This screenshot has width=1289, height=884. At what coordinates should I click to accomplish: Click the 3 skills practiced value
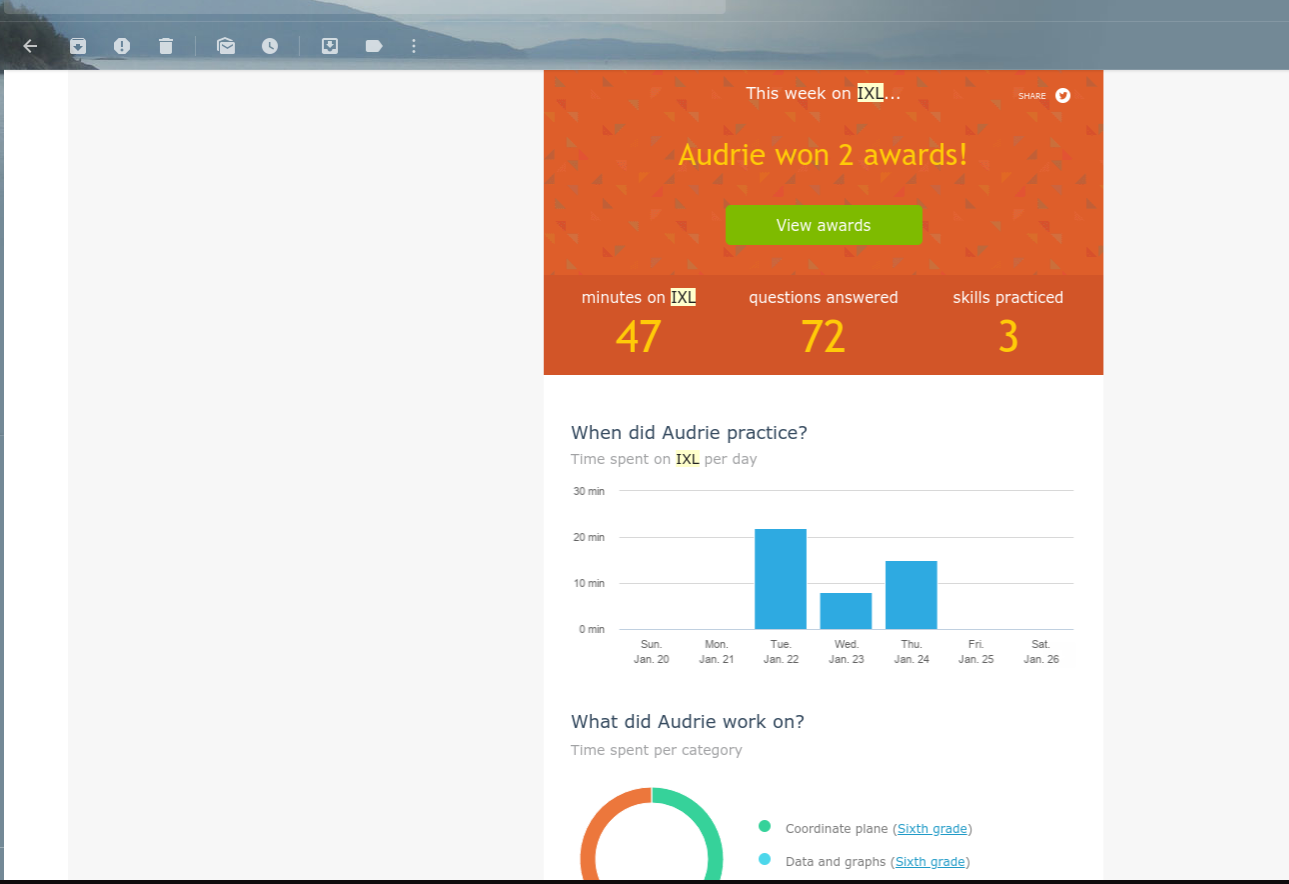pos(1008,337)
